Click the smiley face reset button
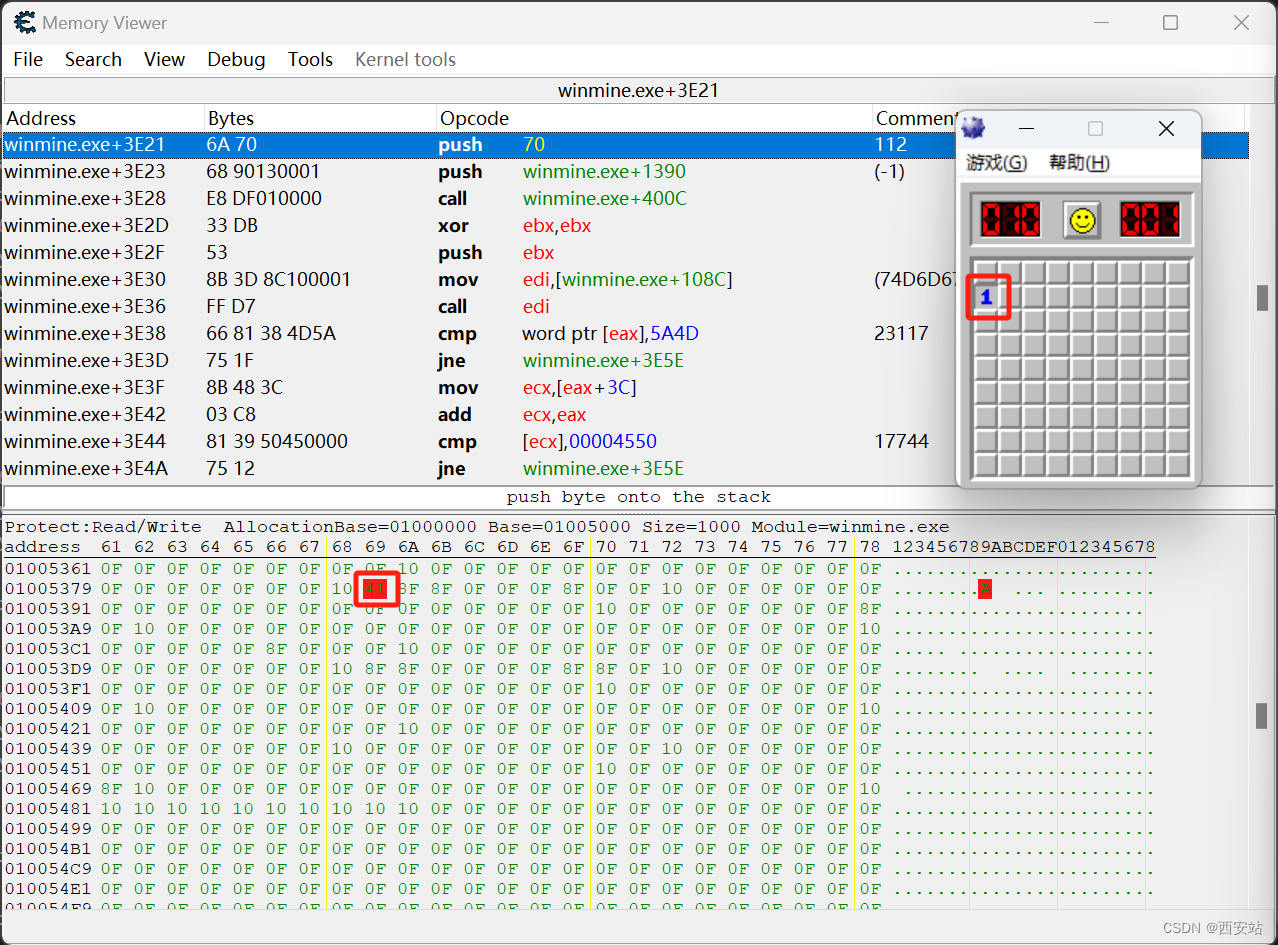The image size is (1278, 945). coord(1081,220)
